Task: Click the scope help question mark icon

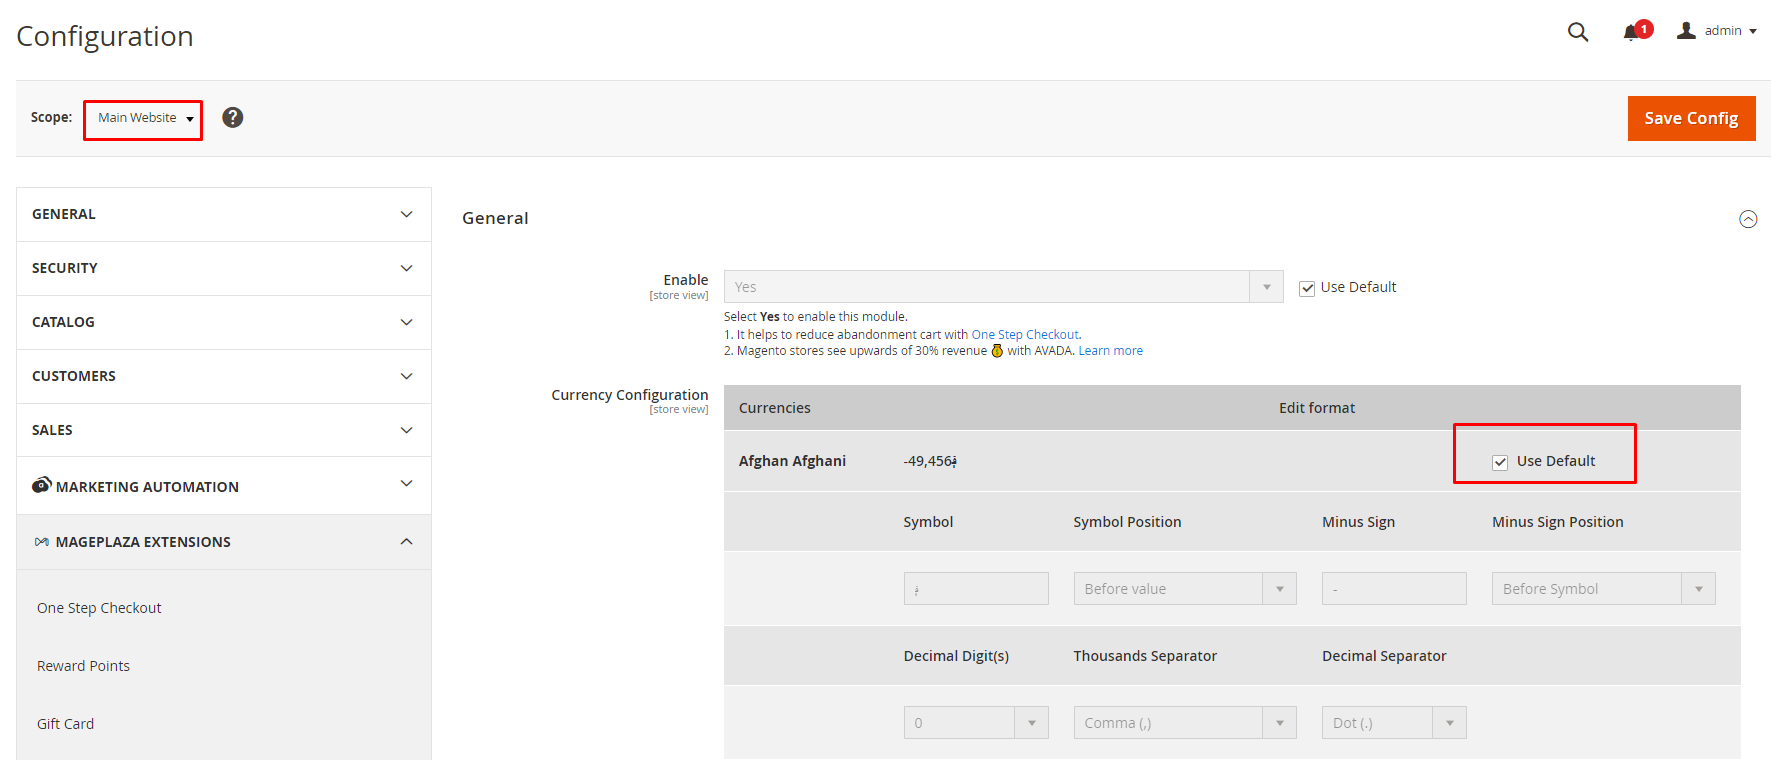Action: (x=232, y=118)
